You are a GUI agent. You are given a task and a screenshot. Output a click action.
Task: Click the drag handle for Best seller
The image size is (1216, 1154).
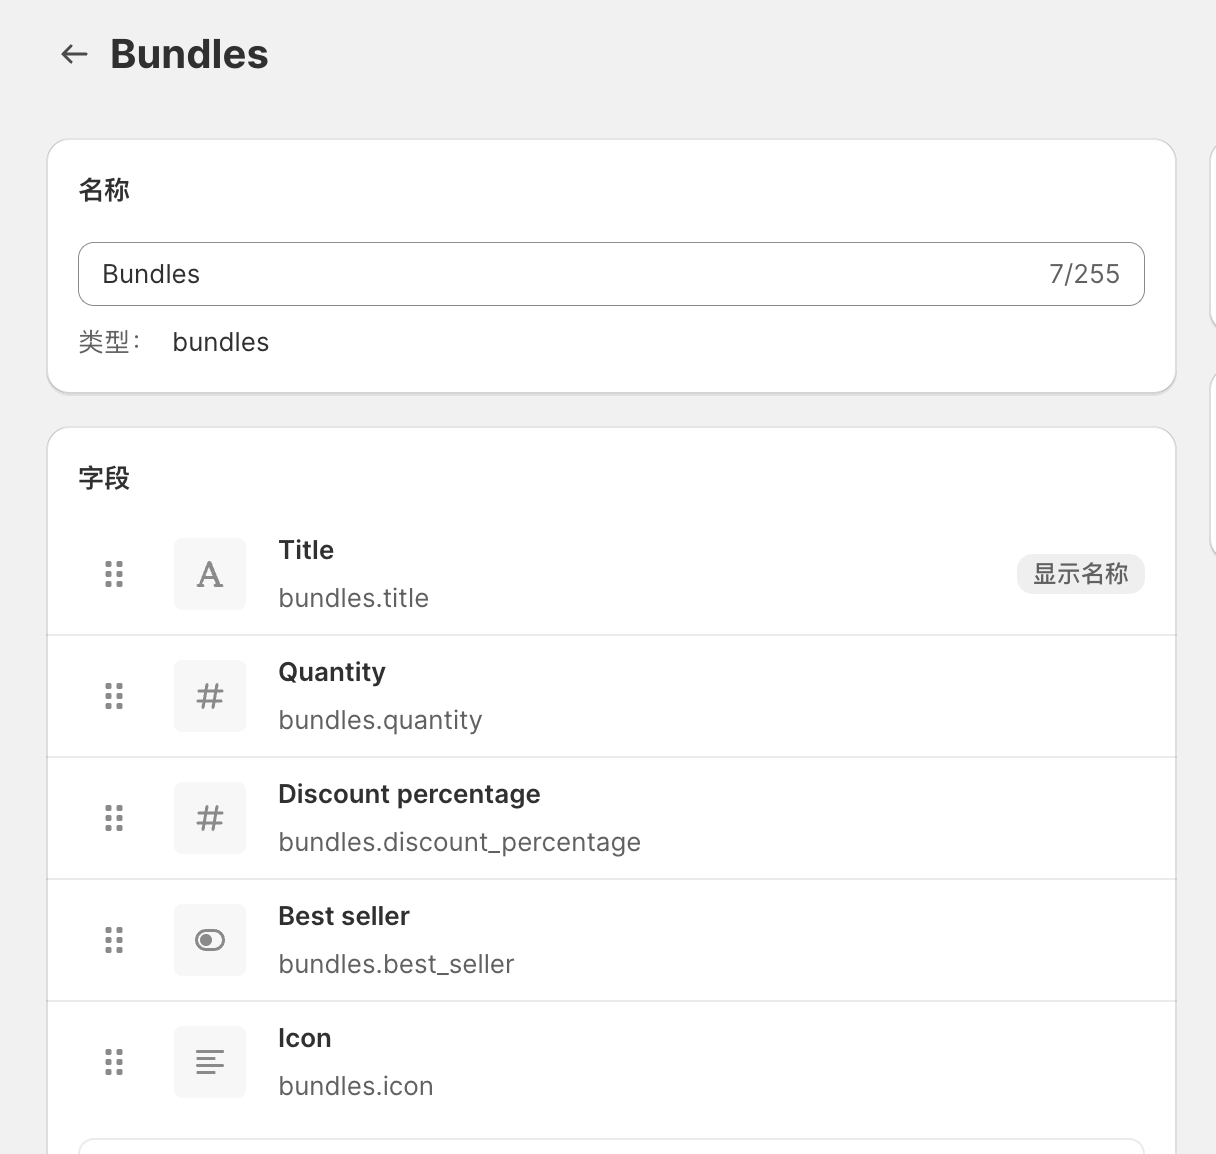(114, 940)
